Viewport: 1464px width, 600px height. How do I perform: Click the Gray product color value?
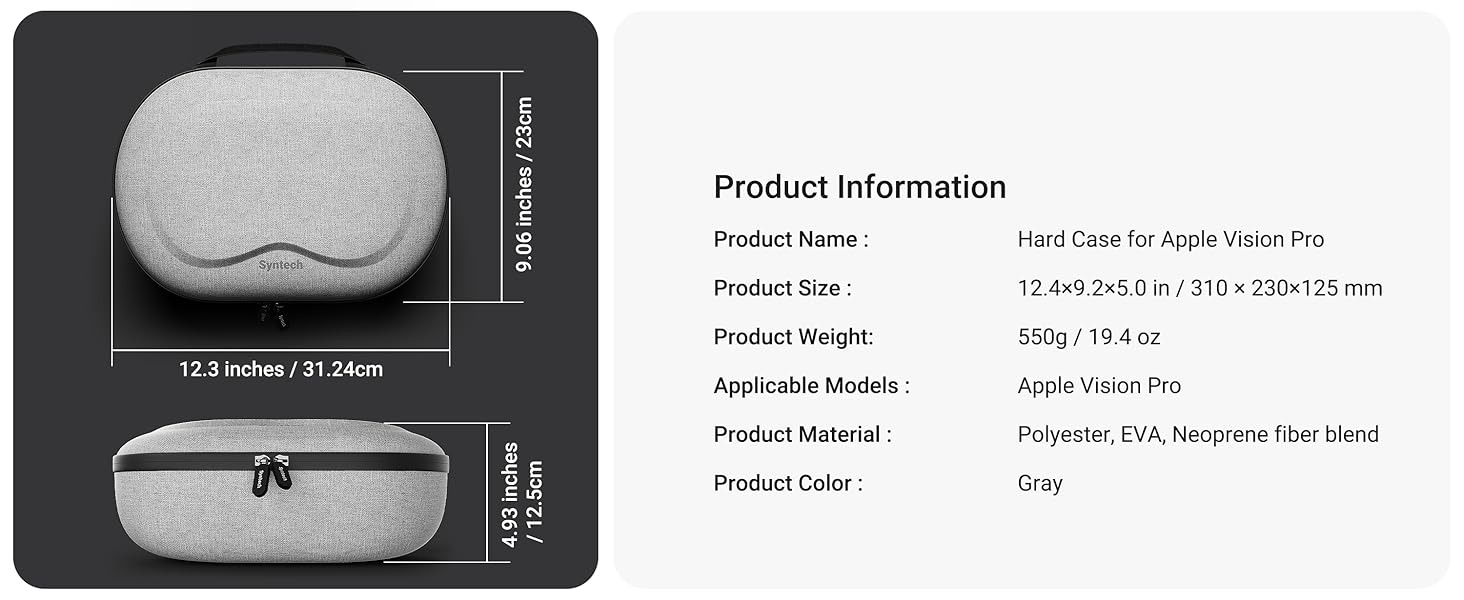[x=1039, y=483]
